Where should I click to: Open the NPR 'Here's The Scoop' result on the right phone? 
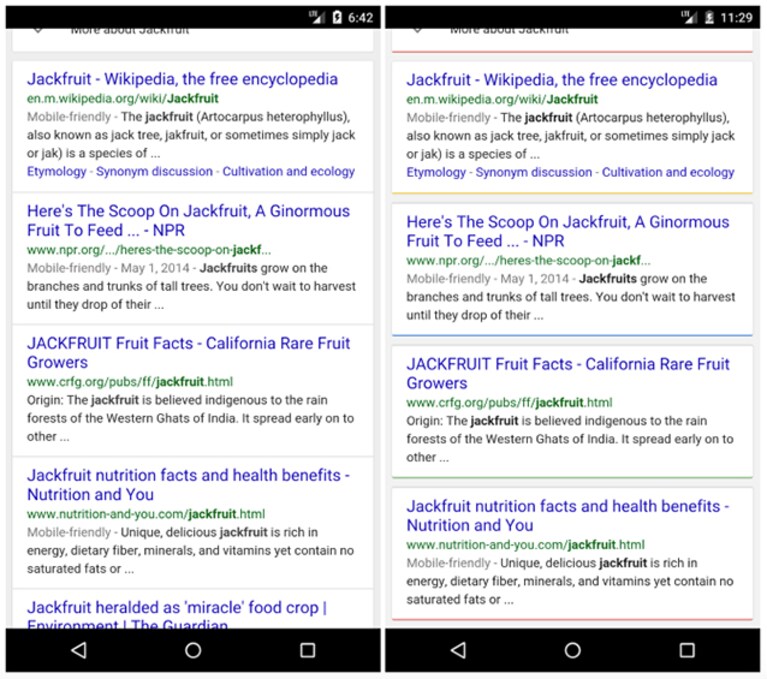[568, 231]
